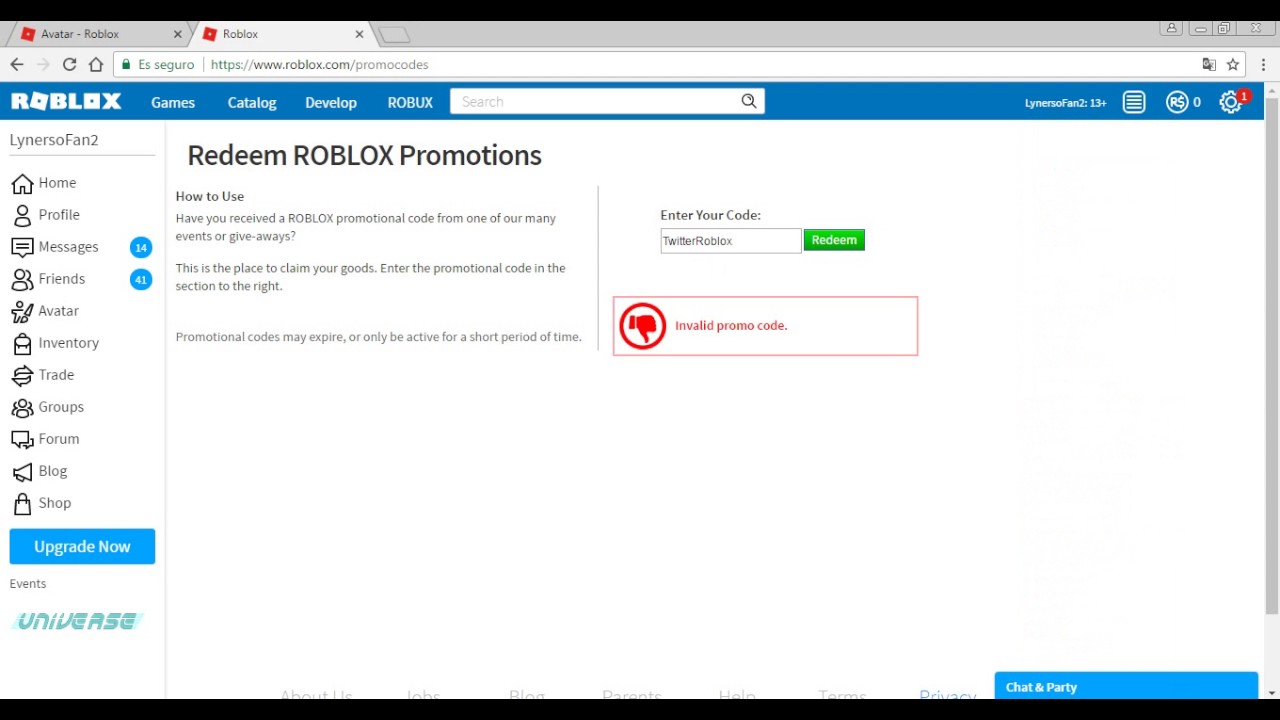Image resolution: width=1280 pixels, height=720 pixels.
Task: Click the browser address bar URL
Action: point(319,64)
